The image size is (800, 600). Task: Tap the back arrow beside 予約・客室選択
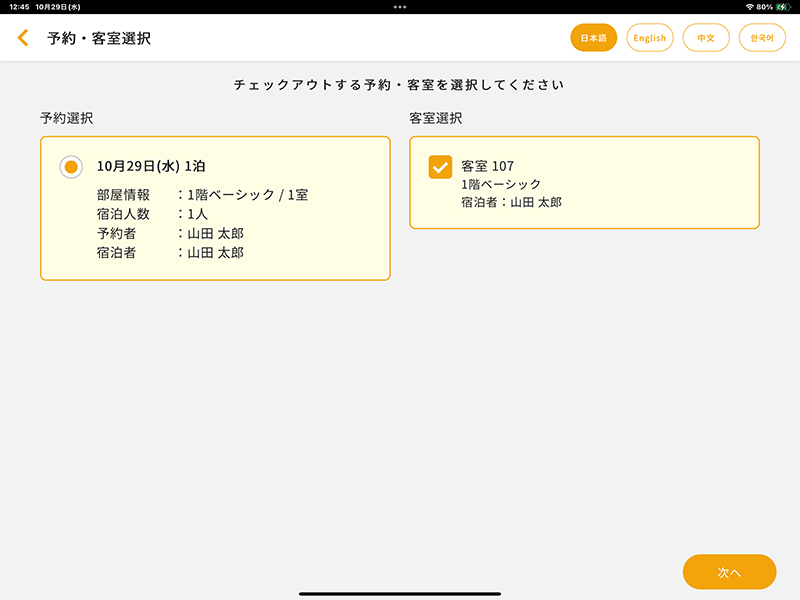[22, 37]
